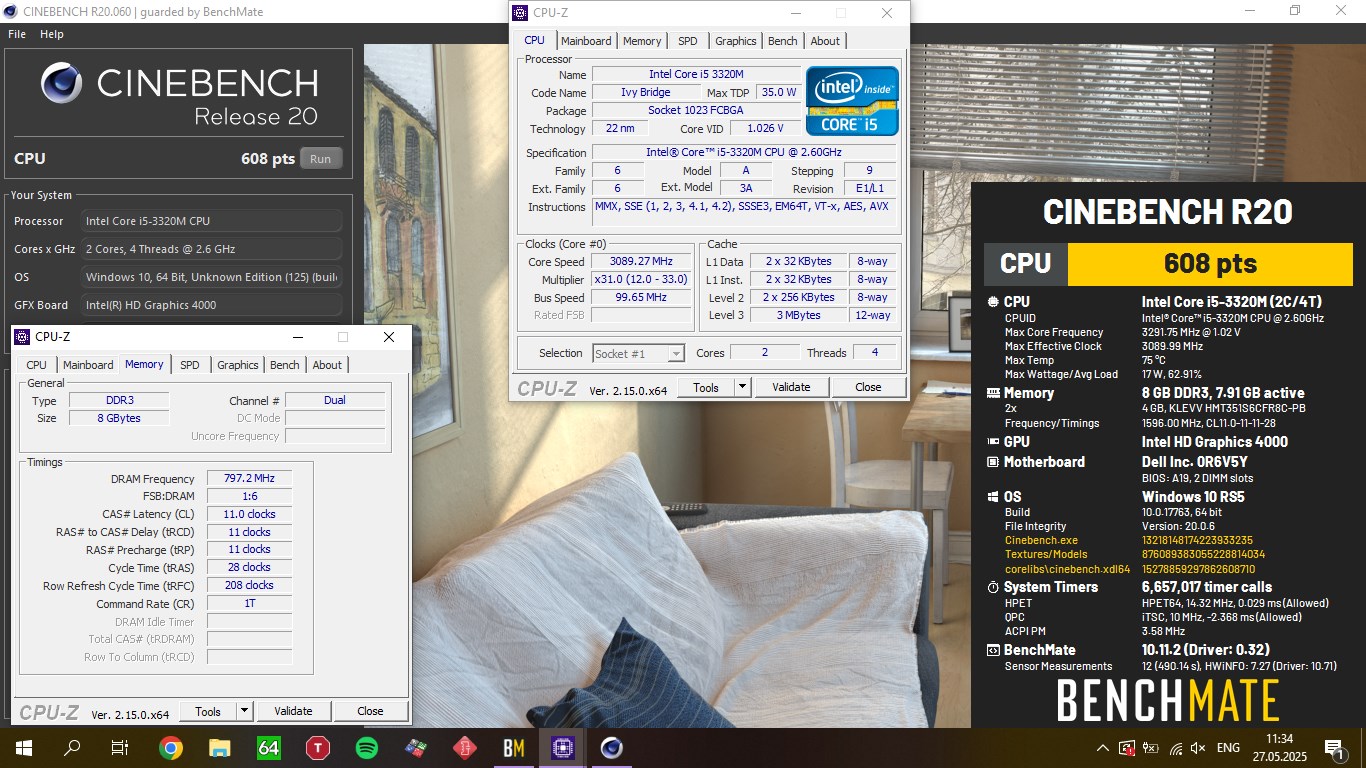This screenshot has height=768, width=1366.
Task: Click the taskbar clock showing 11:34
Action: pos(1279,747)
